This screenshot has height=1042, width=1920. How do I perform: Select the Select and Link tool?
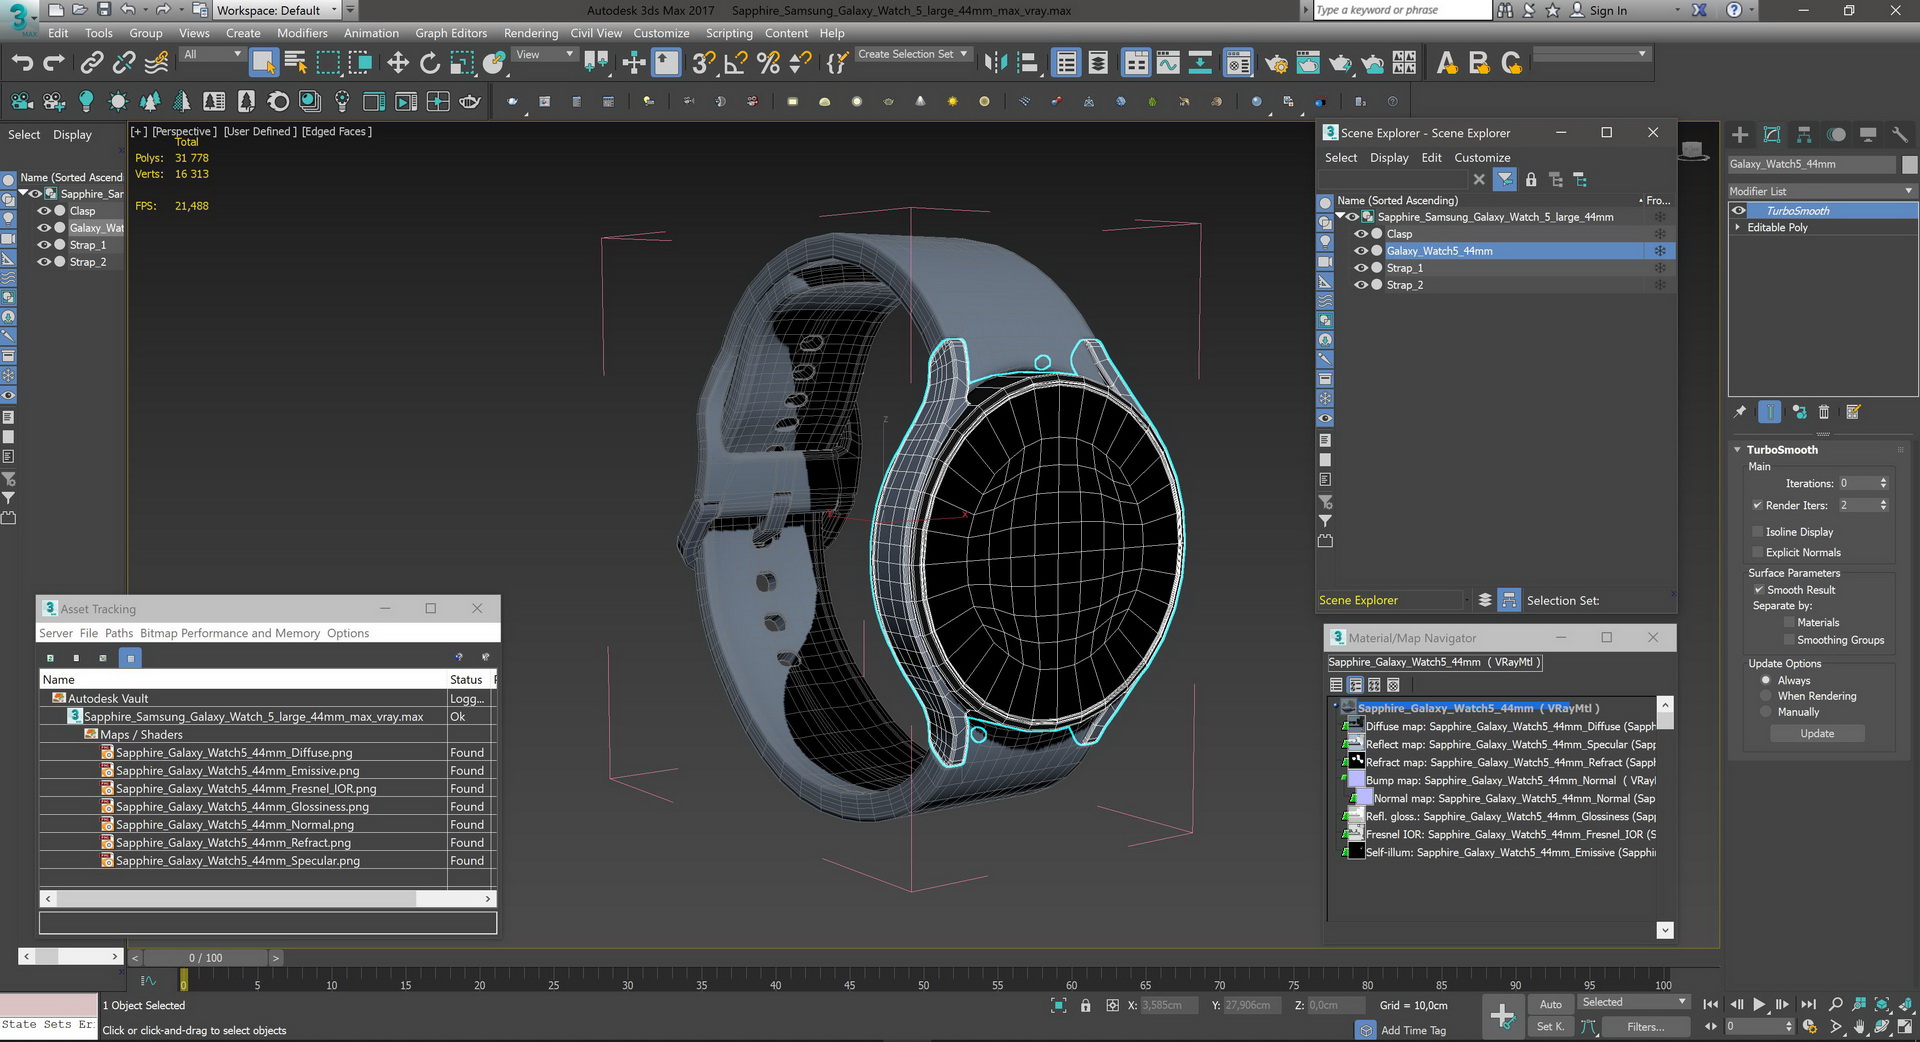(x=92, y=63)
